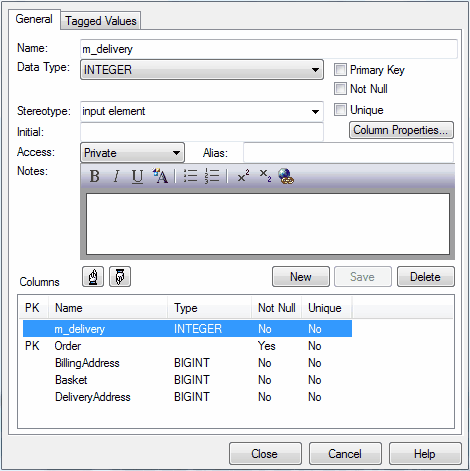
Task: Toggle subscript in Notes toolbar
Action: click(265, 176)
